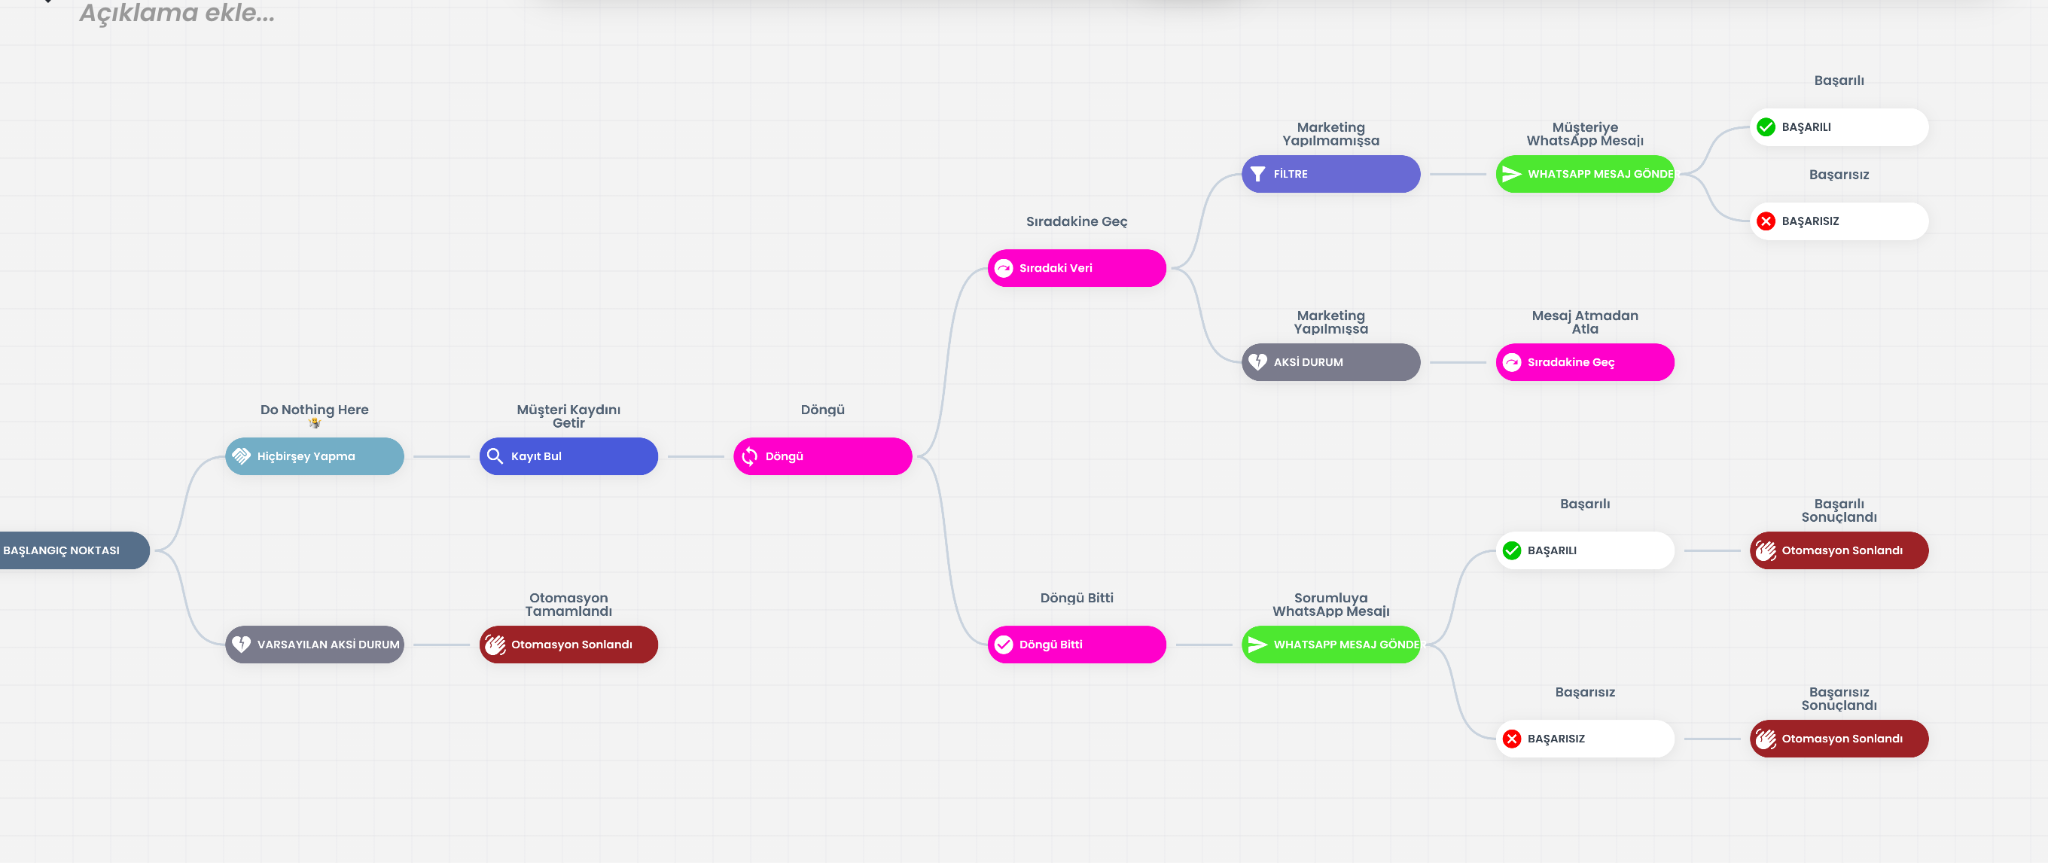This screenshot has width=2048, height=863.
Task: Click the skip icon on Sıradaki Veri node
Action: (1004, 268)
